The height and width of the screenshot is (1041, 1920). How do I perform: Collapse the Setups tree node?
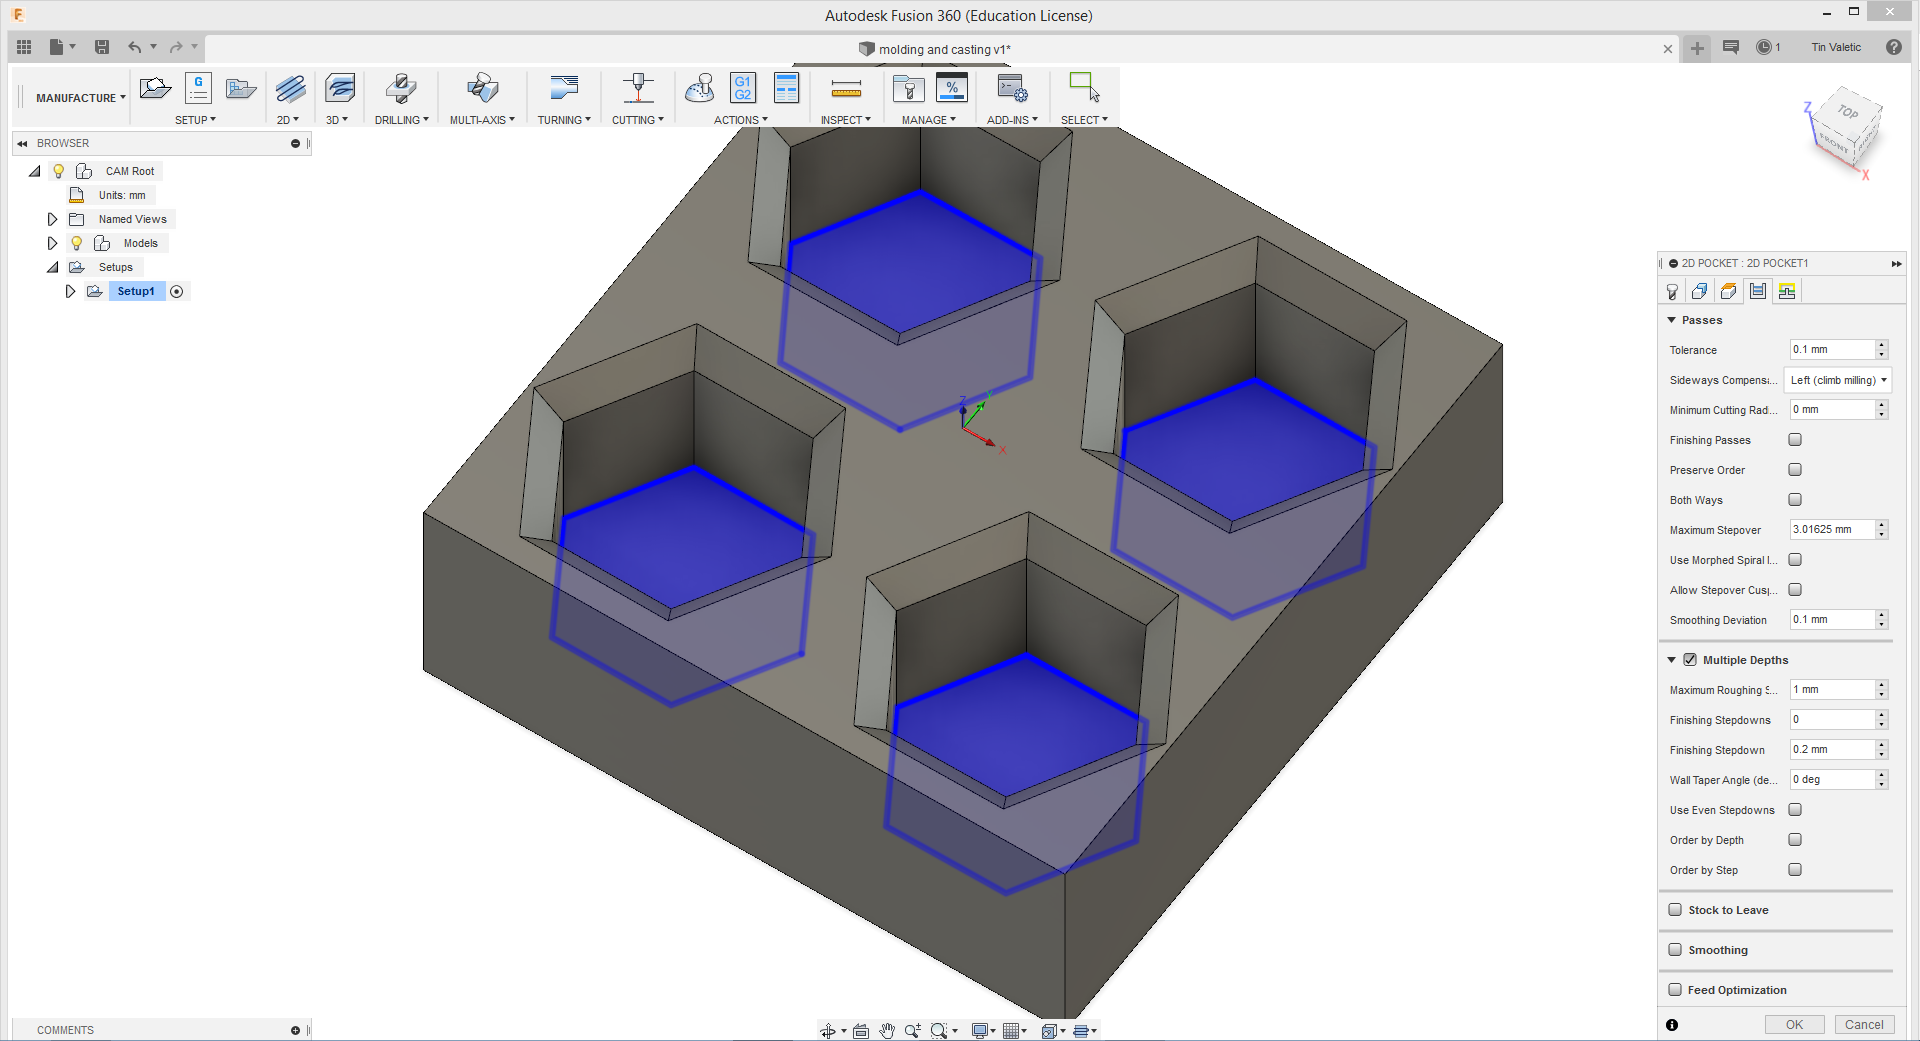[53, 267]
